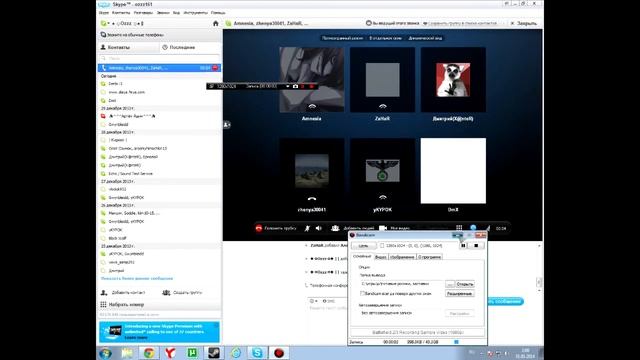Click Add contact icon in Skype sidebar
Image resolution: width=640 pixels, height=360 pixels.
pyautogui.click(x=104, y=293)
